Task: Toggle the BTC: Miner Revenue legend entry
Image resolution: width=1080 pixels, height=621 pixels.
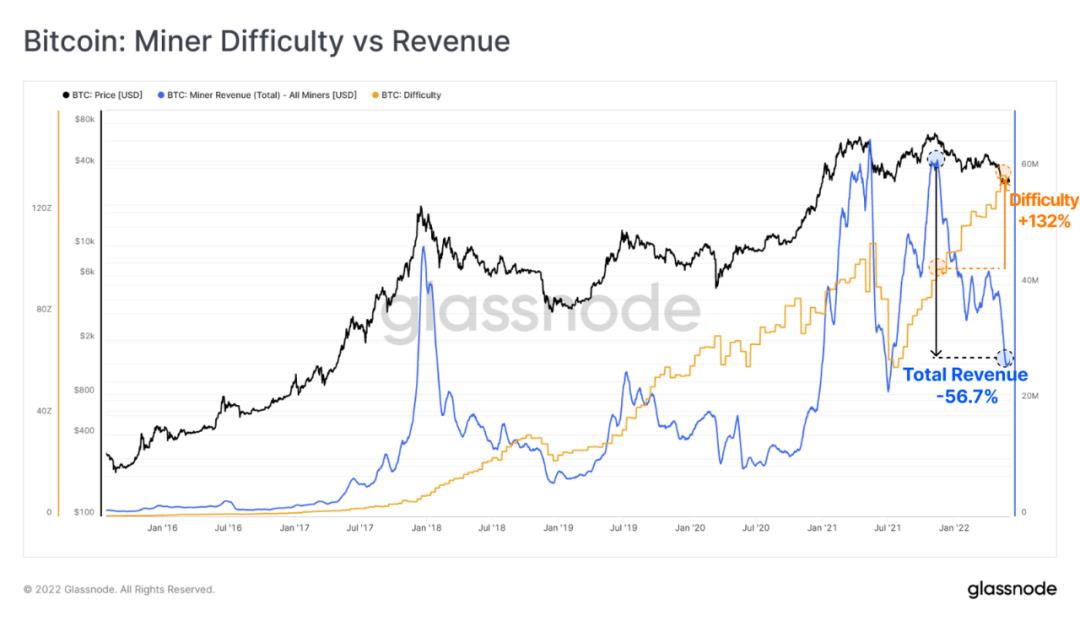Action: (257, 95)
